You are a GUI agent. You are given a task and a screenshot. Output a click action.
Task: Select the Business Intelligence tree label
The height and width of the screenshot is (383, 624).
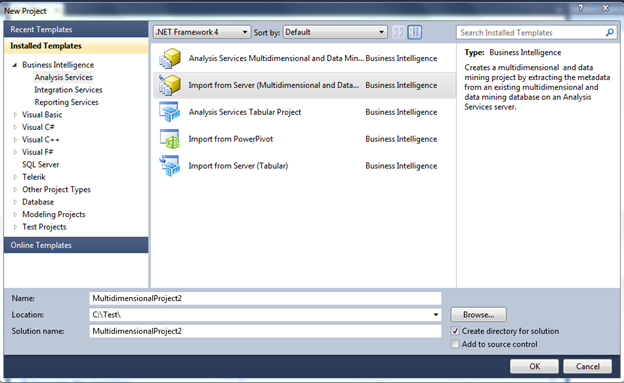tap(58, 65)
